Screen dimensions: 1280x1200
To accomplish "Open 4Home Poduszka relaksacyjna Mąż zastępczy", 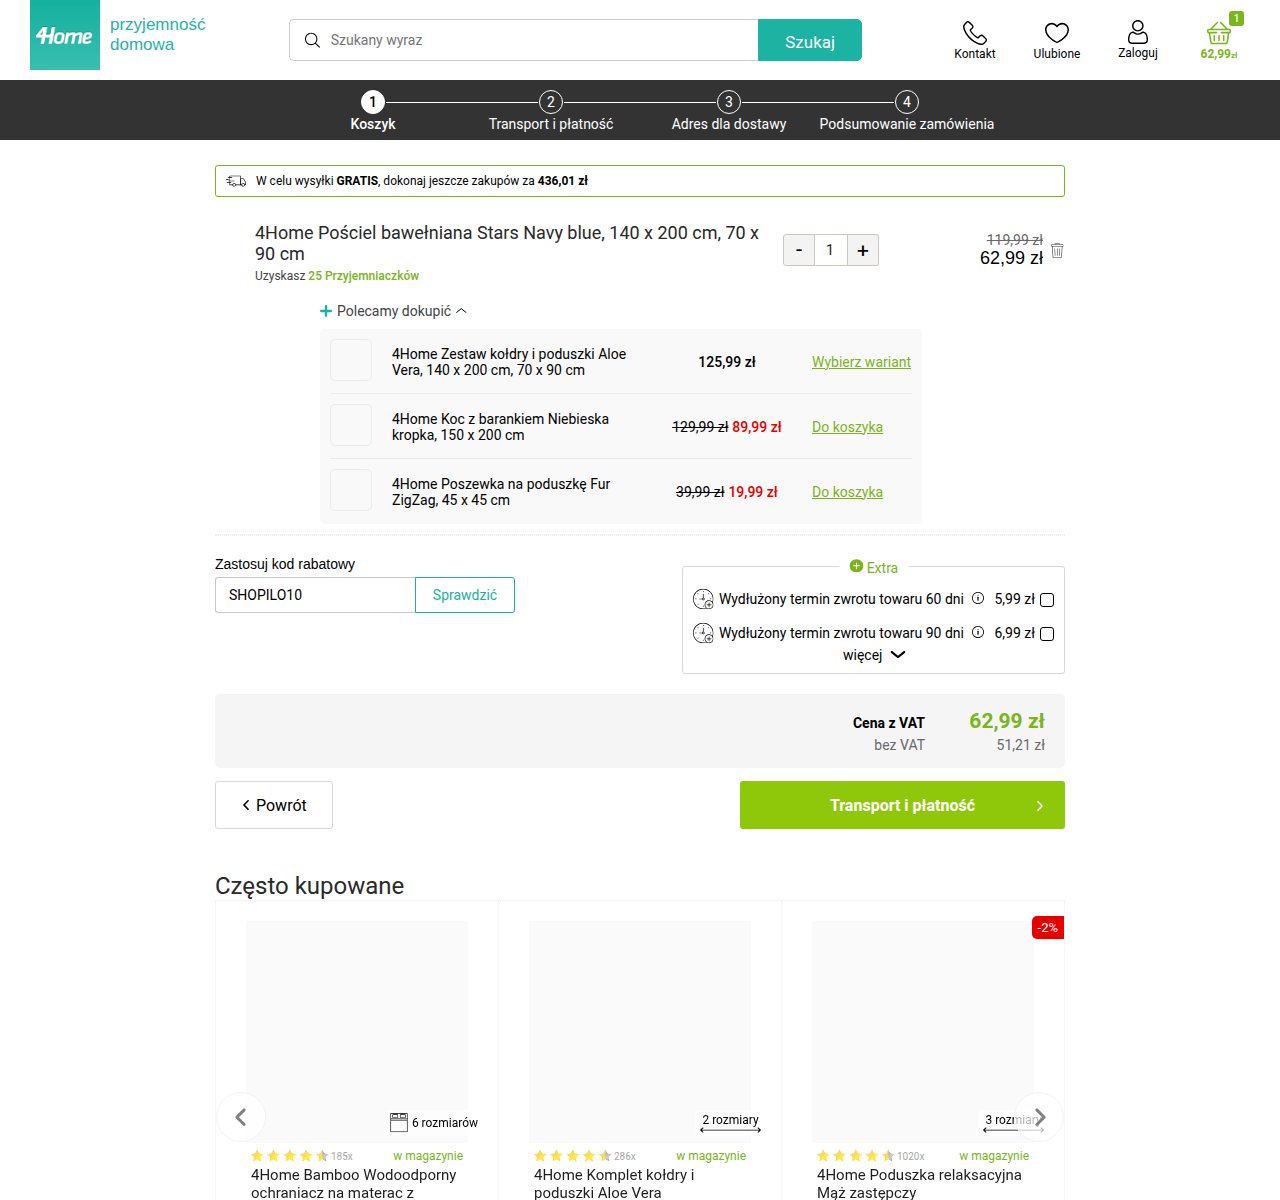I will 919,1183.
